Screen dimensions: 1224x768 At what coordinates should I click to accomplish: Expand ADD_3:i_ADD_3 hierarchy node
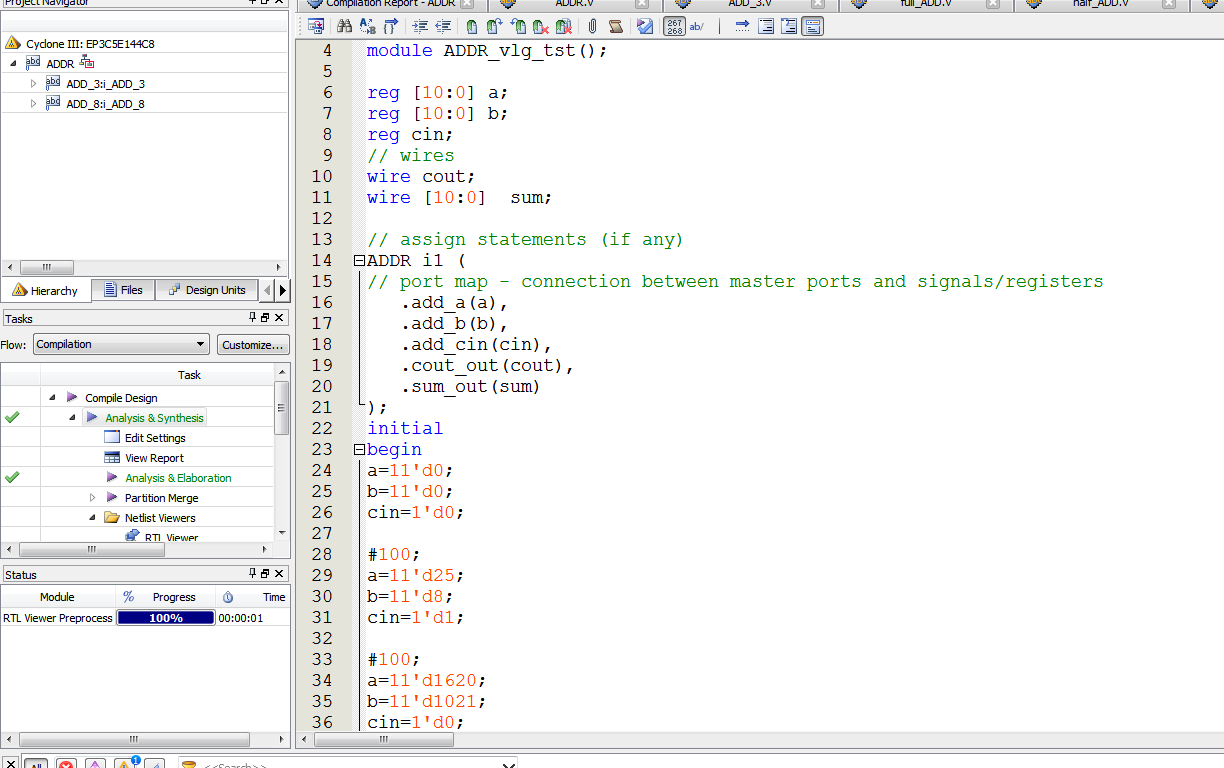point(33,84)
